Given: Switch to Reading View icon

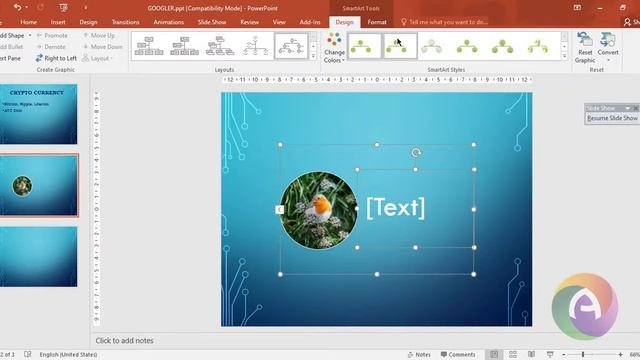Looking at the screenshot, I should point(531,354).
